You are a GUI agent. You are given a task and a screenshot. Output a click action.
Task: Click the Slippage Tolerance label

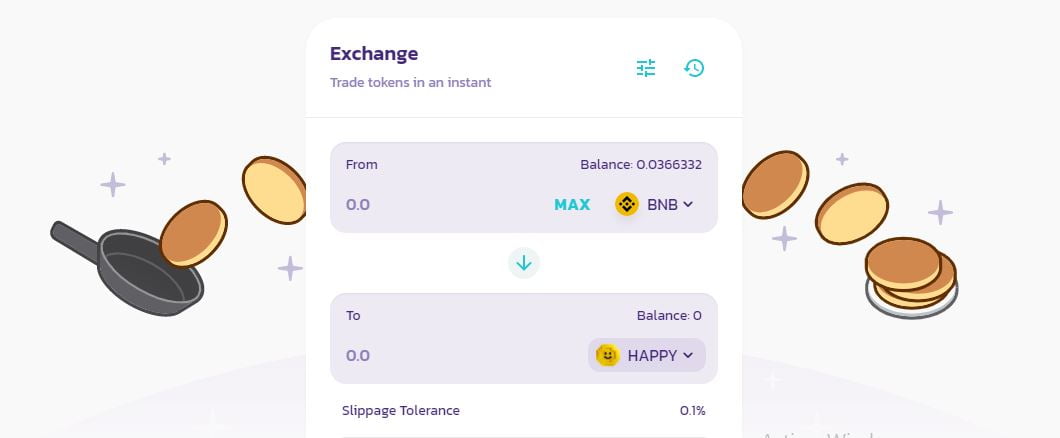tap(401, 410)
